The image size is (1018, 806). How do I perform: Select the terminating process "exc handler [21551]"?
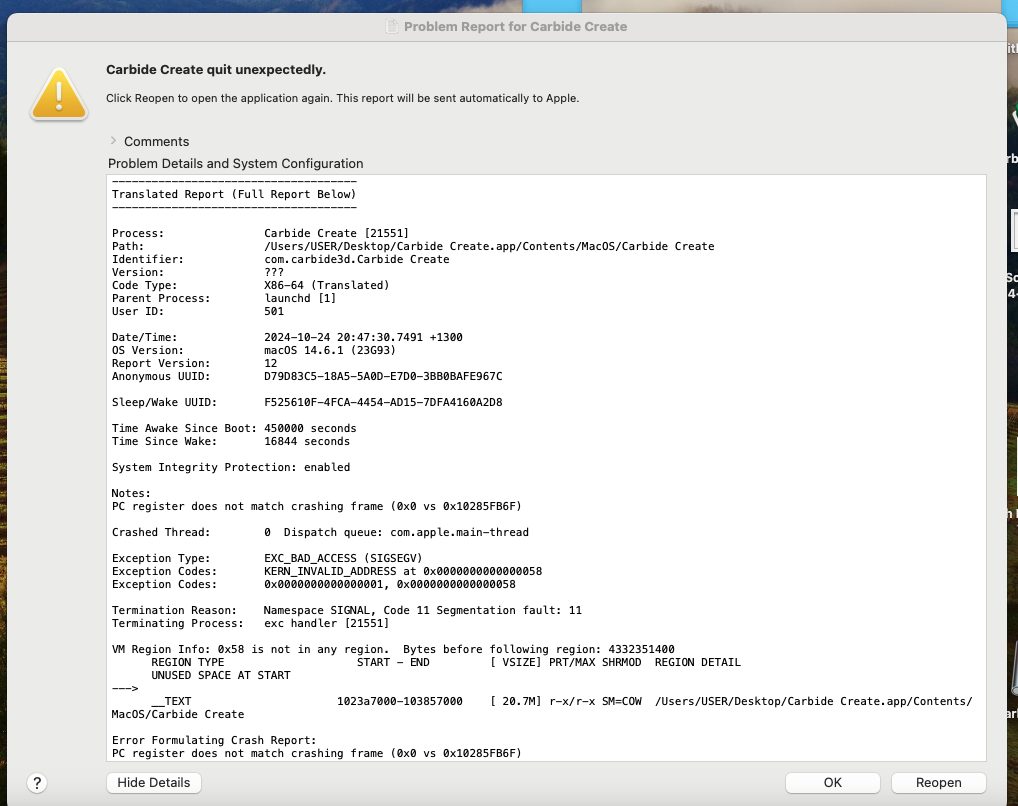[x=327, y=623]
